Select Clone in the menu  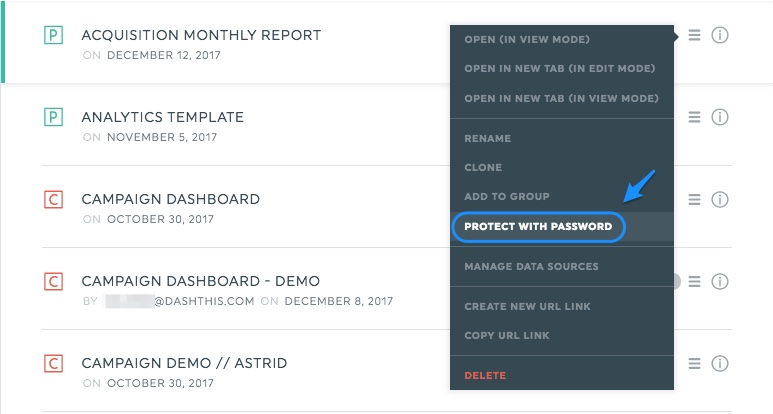tap(483, 168)
